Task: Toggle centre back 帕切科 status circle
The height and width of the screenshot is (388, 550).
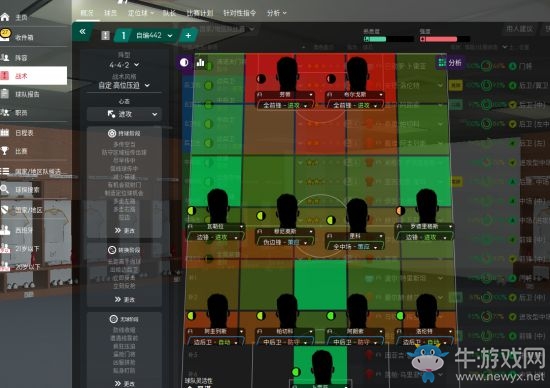Action: tap(261, 316)
